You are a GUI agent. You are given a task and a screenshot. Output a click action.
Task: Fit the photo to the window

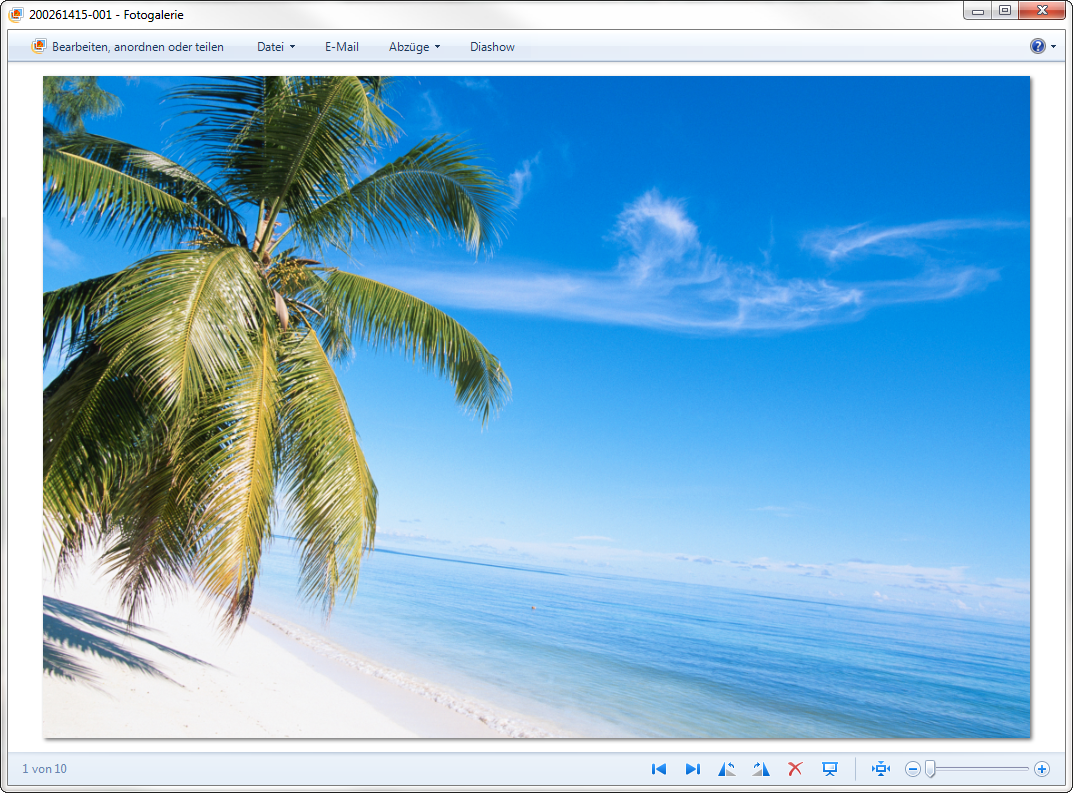(x=881, y=769)
